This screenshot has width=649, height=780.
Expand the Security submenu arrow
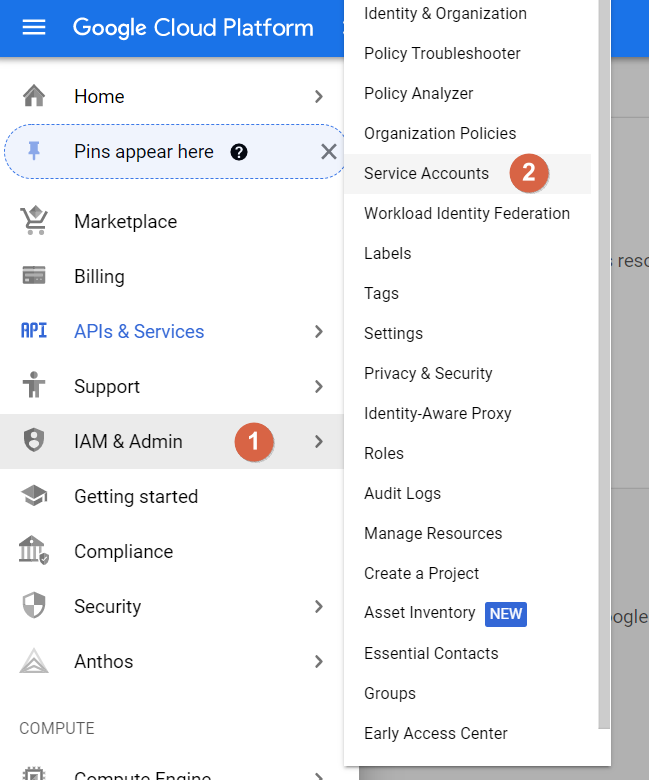[x=318, y=606]
